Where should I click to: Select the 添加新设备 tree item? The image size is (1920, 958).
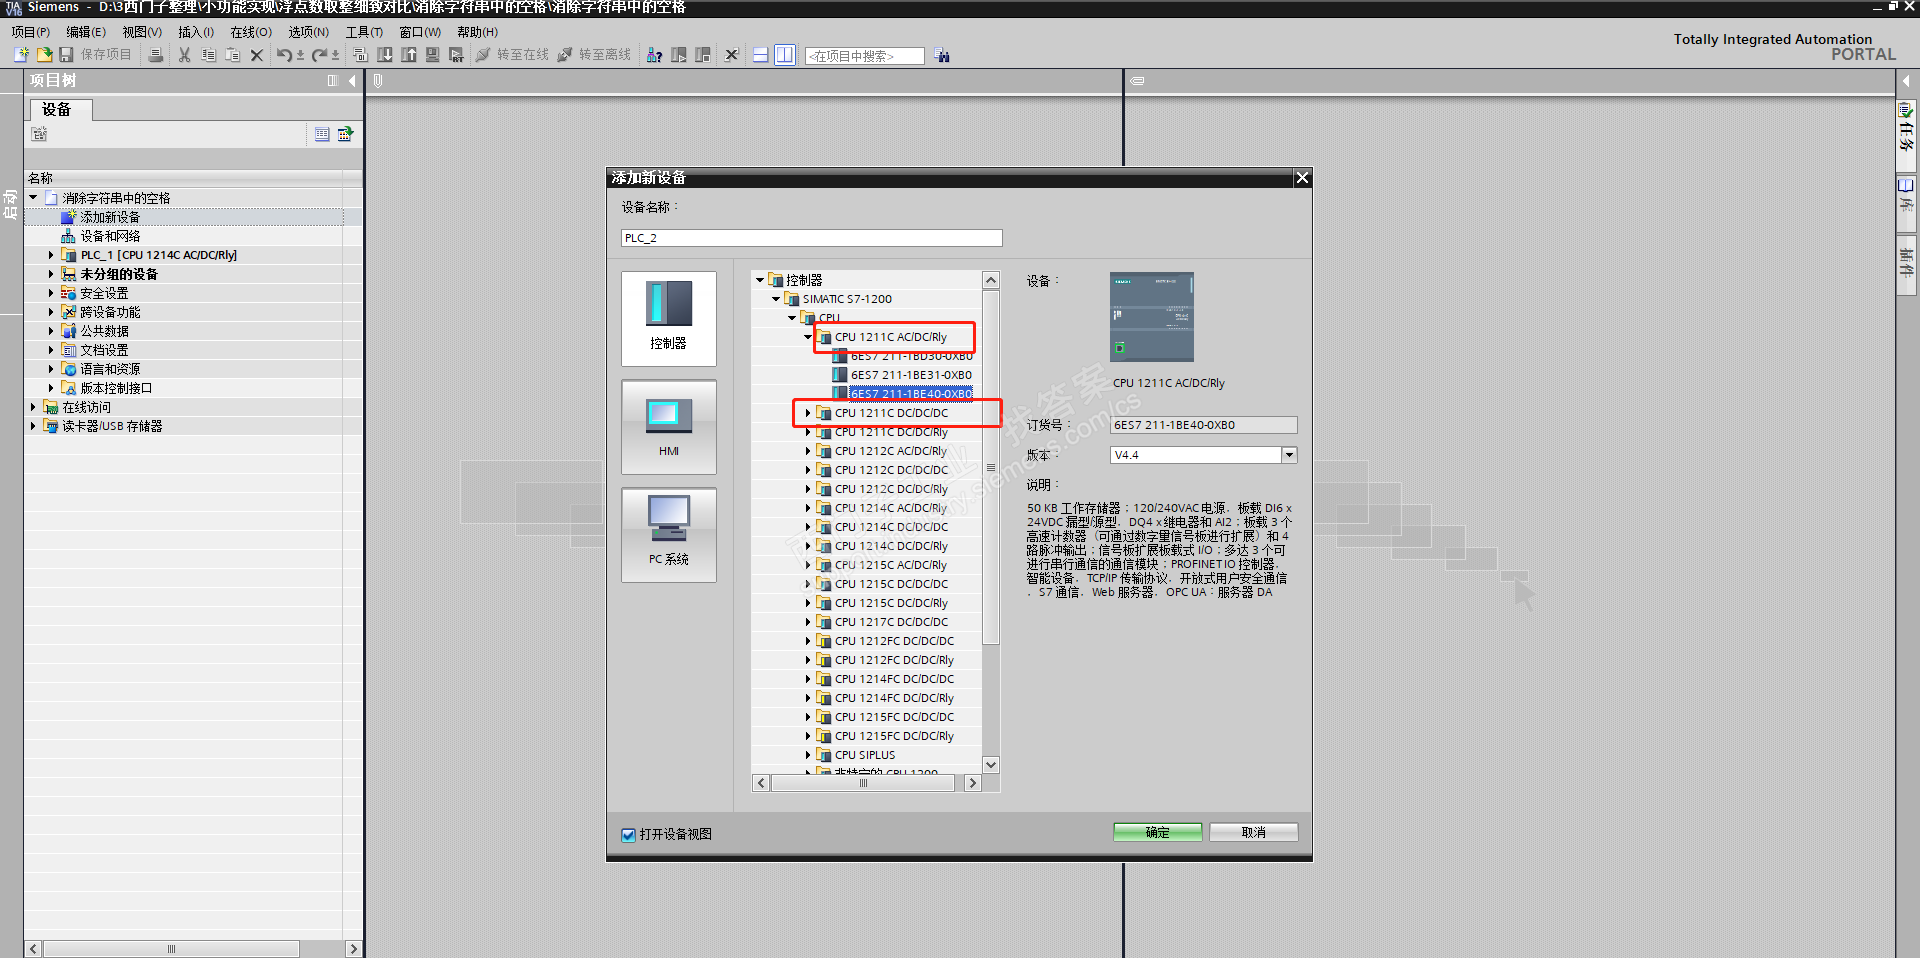110,217
